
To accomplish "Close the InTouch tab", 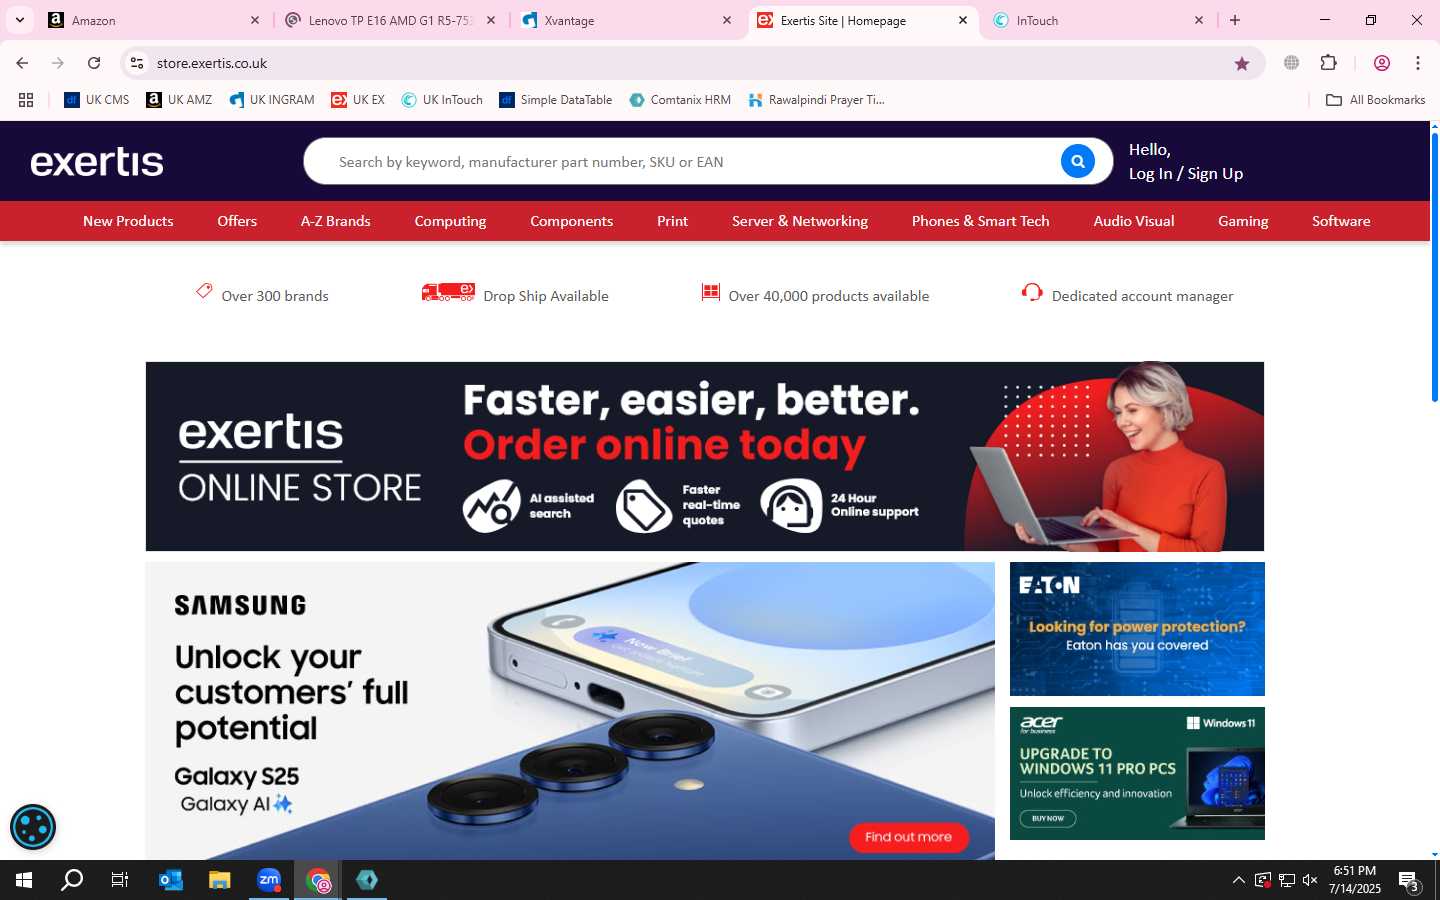I will 1199,20.
